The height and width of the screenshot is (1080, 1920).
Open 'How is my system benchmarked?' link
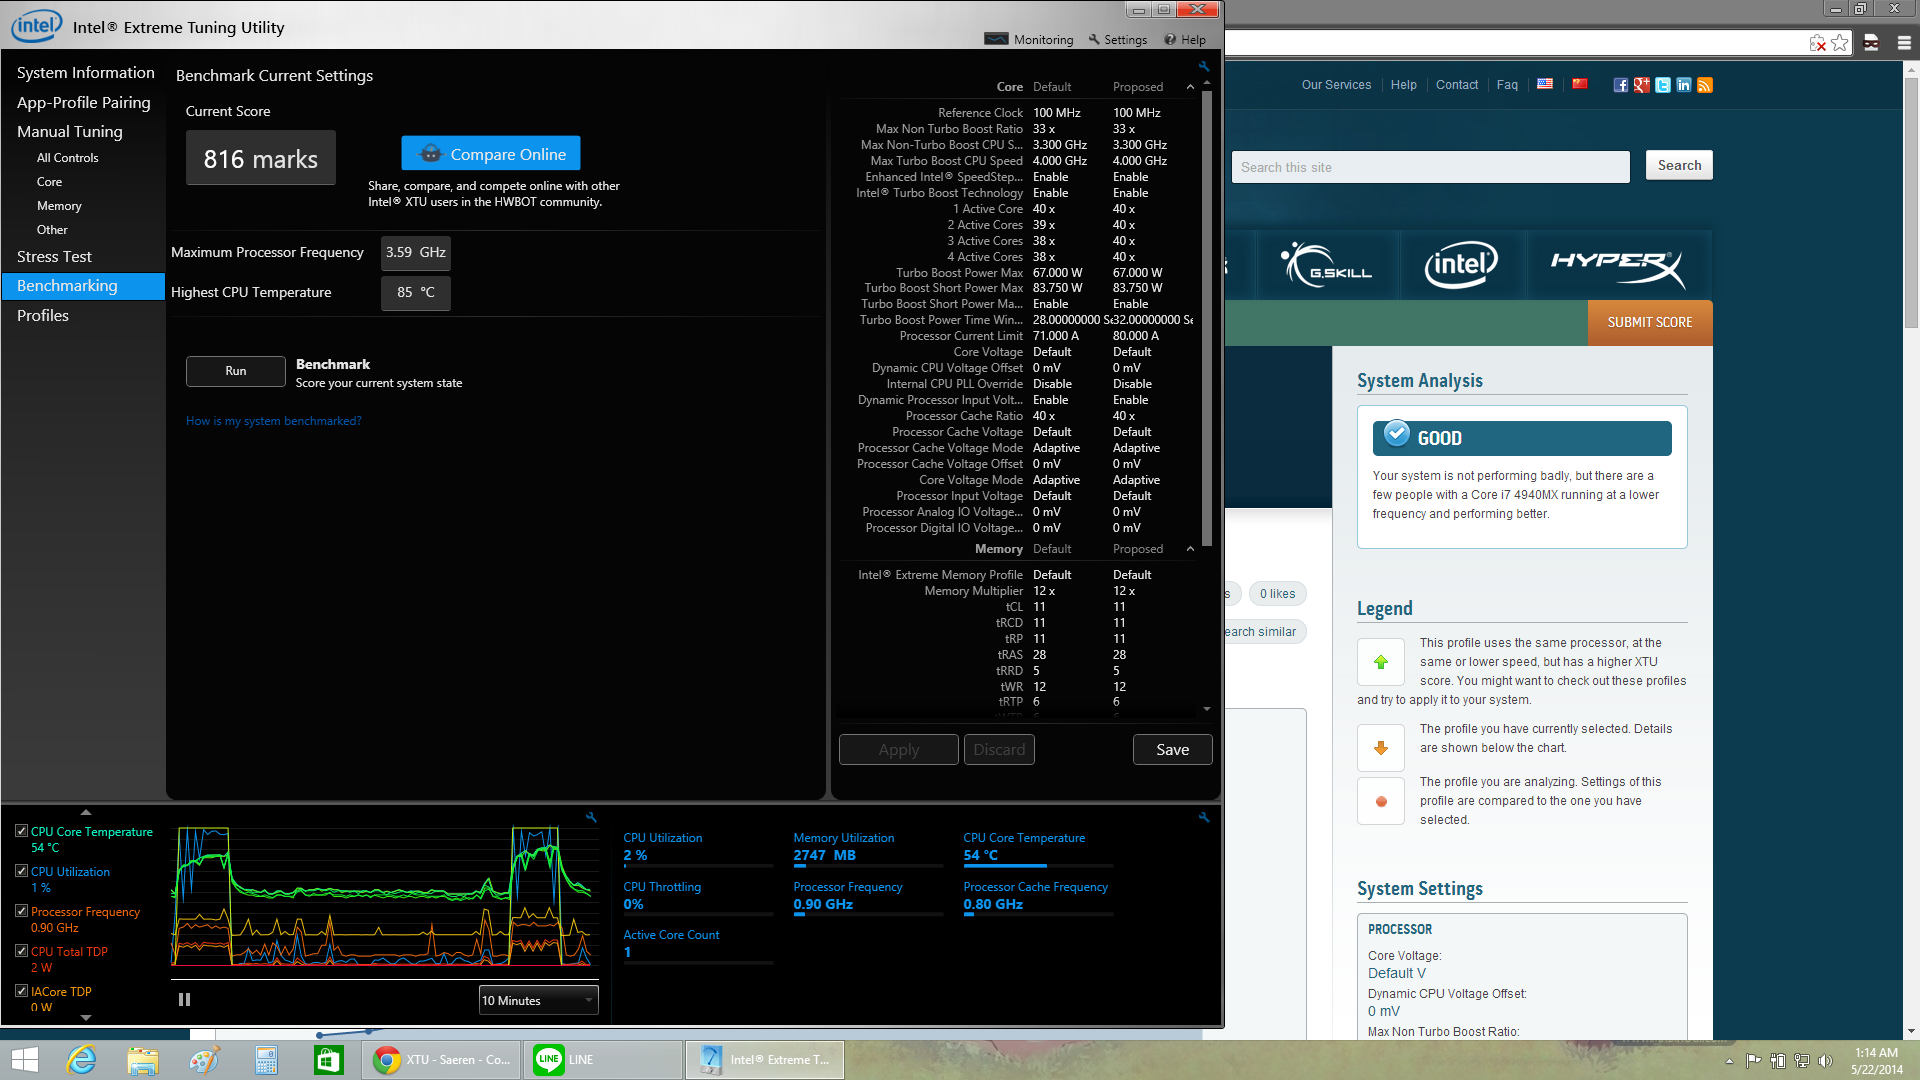pos(274,421)
